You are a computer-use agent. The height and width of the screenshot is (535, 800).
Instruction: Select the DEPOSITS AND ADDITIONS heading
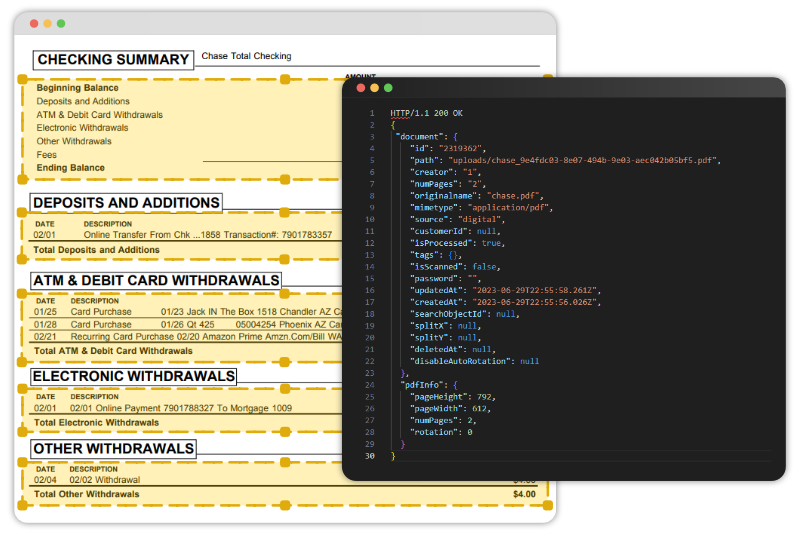(126, 203)
